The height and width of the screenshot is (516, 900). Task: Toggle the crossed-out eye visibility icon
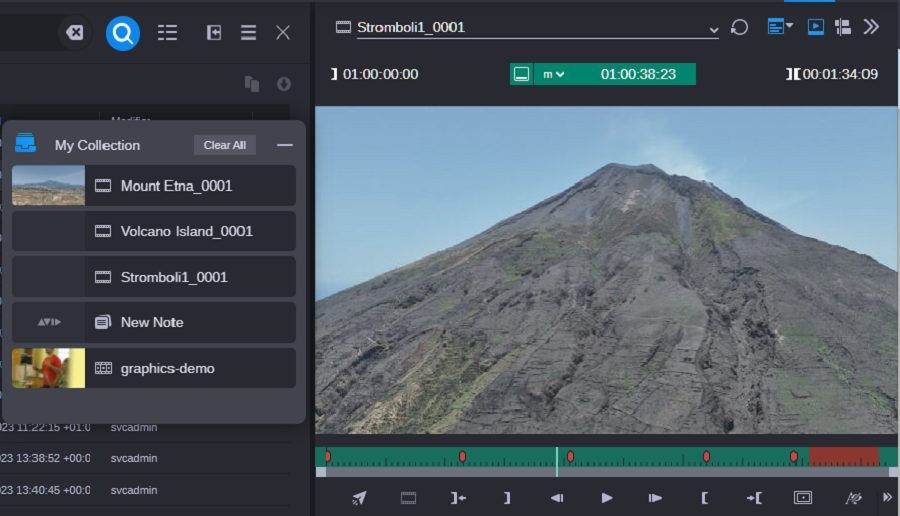pyautogui.click(x=853, y=497)
